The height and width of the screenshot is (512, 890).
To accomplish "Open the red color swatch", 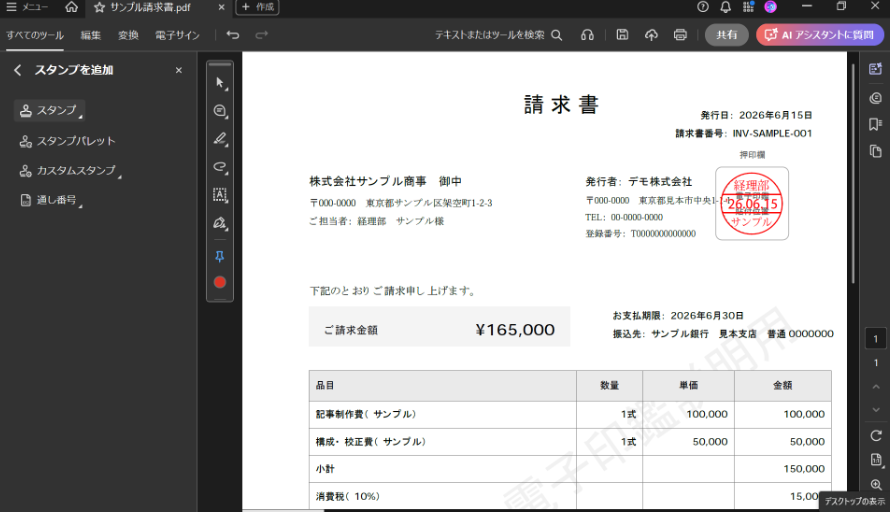I will (220, 282).
